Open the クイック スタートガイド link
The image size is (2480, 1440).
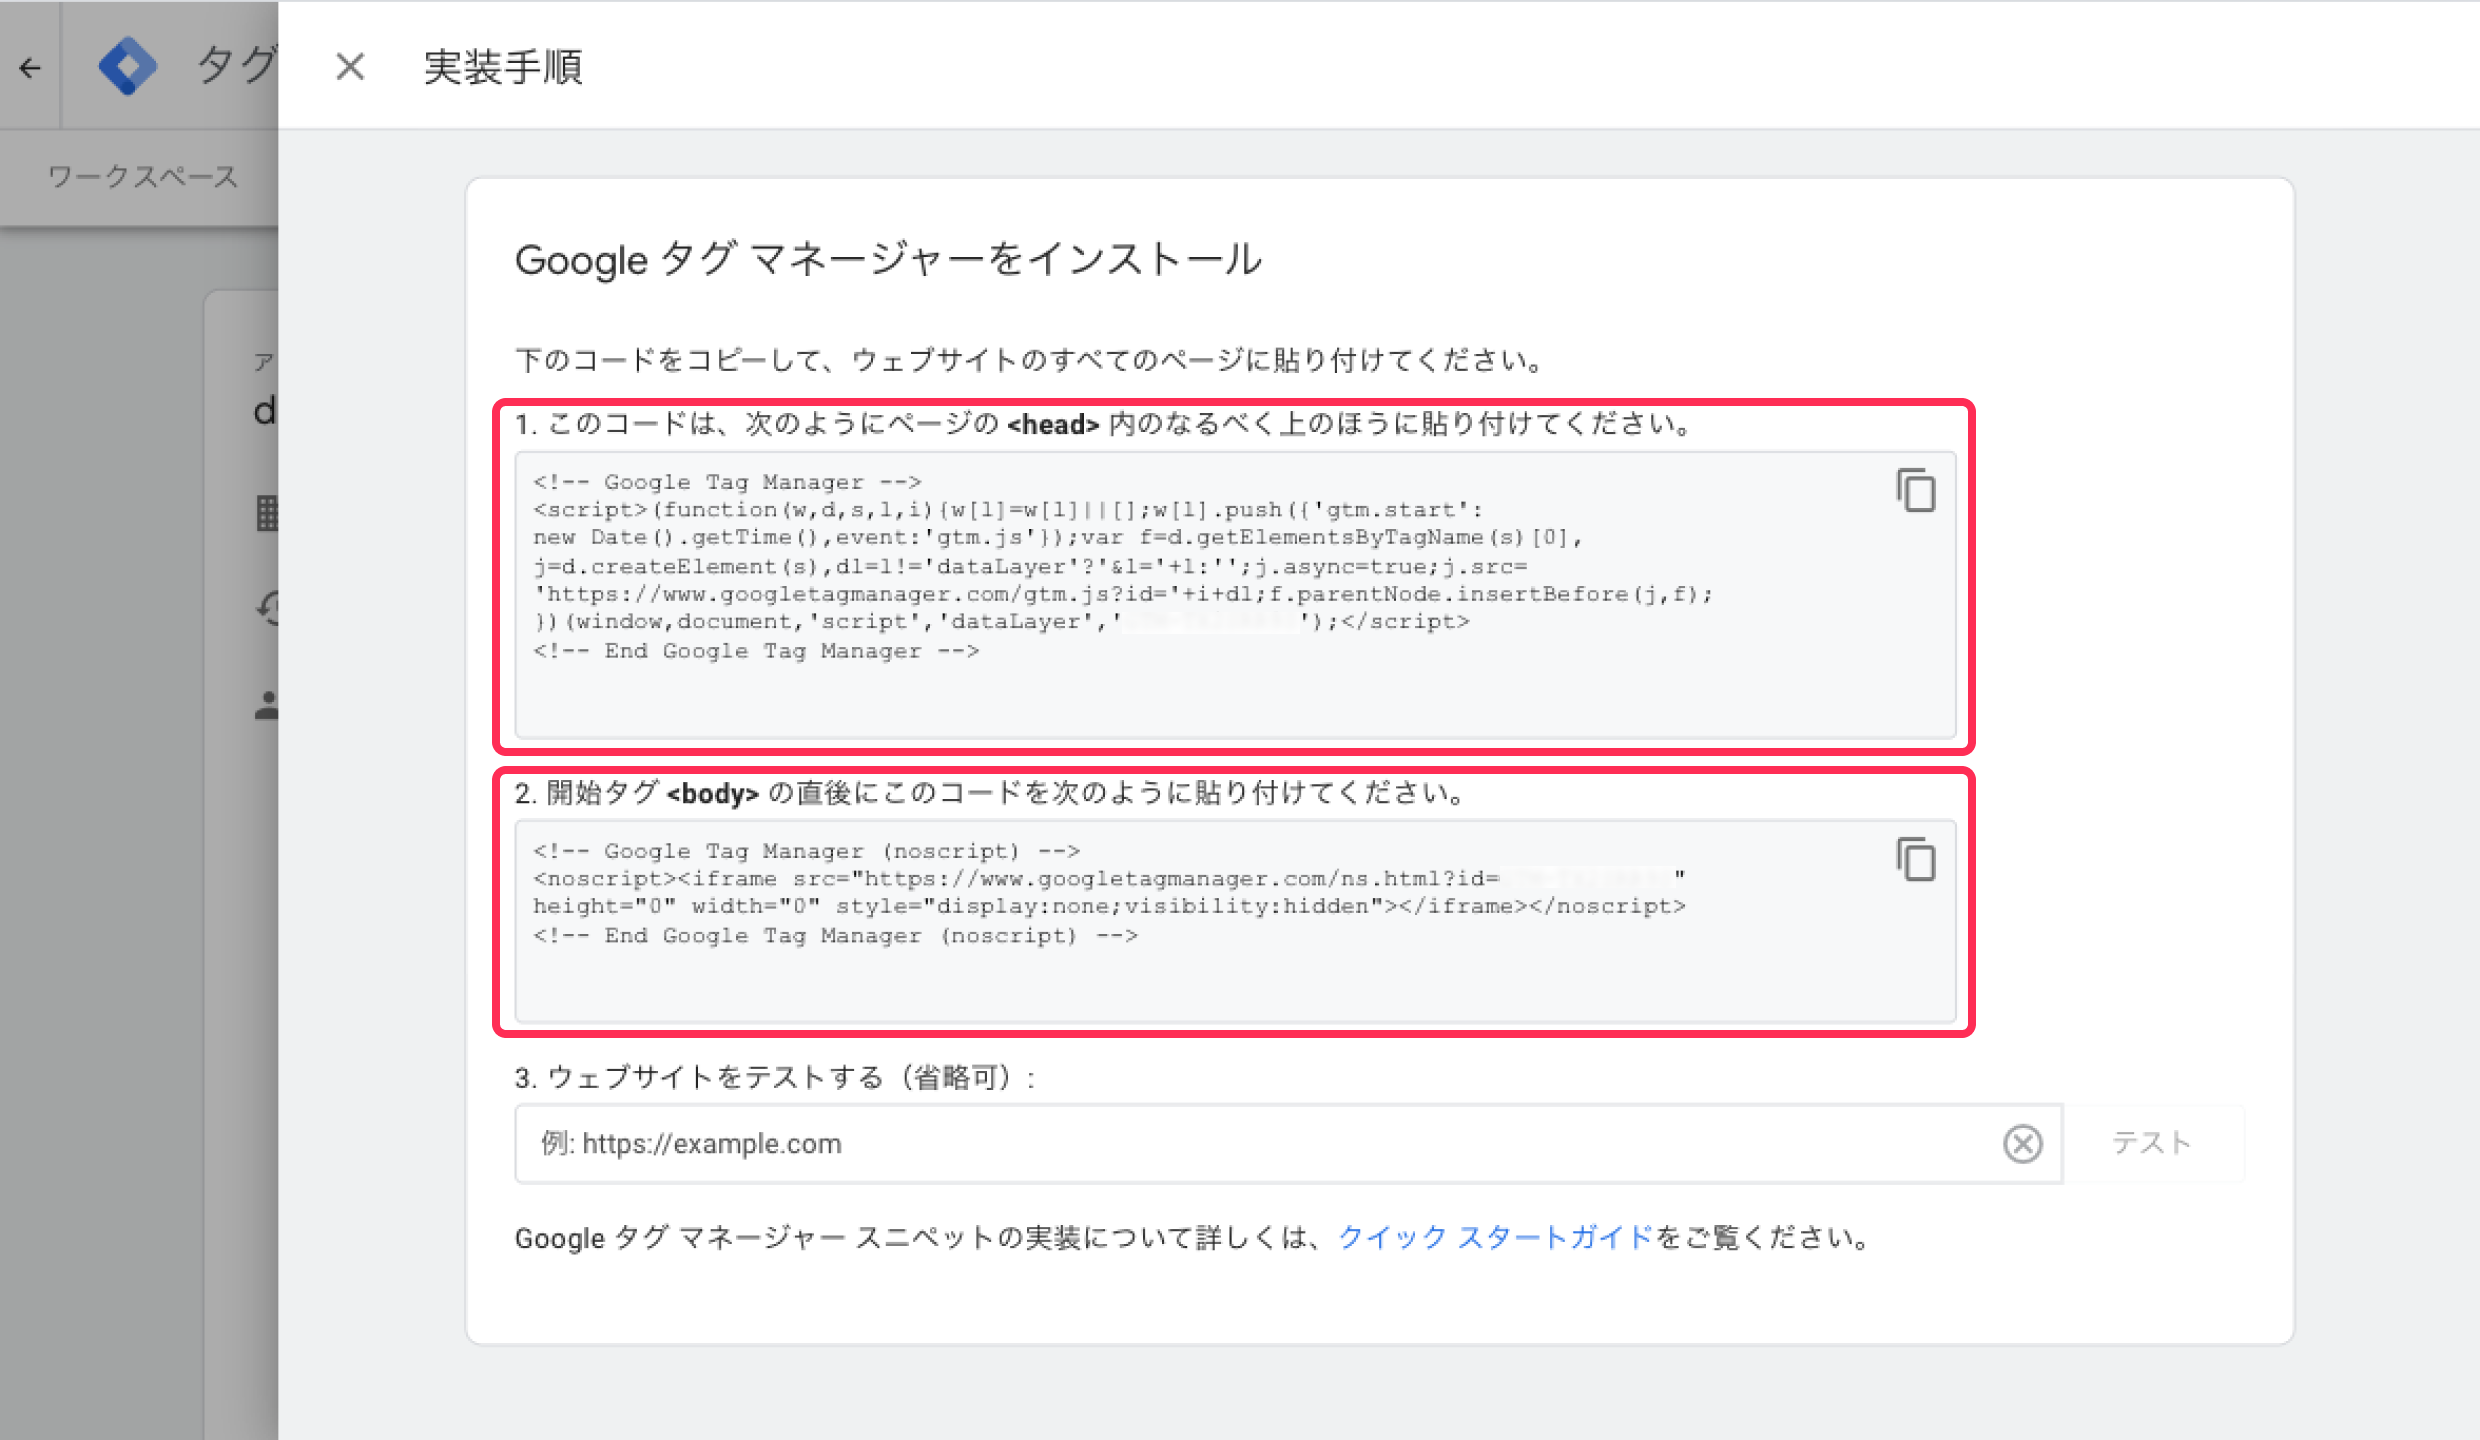click(1496, 1237)
